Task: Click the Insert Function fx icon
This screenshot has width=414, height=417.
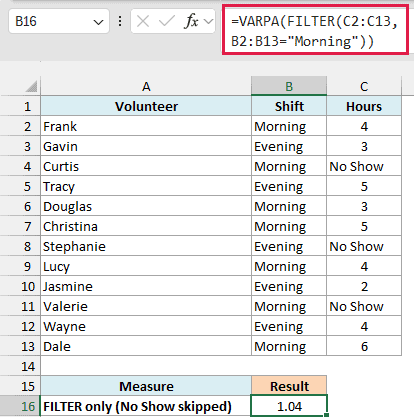Action: click(191, 21)
